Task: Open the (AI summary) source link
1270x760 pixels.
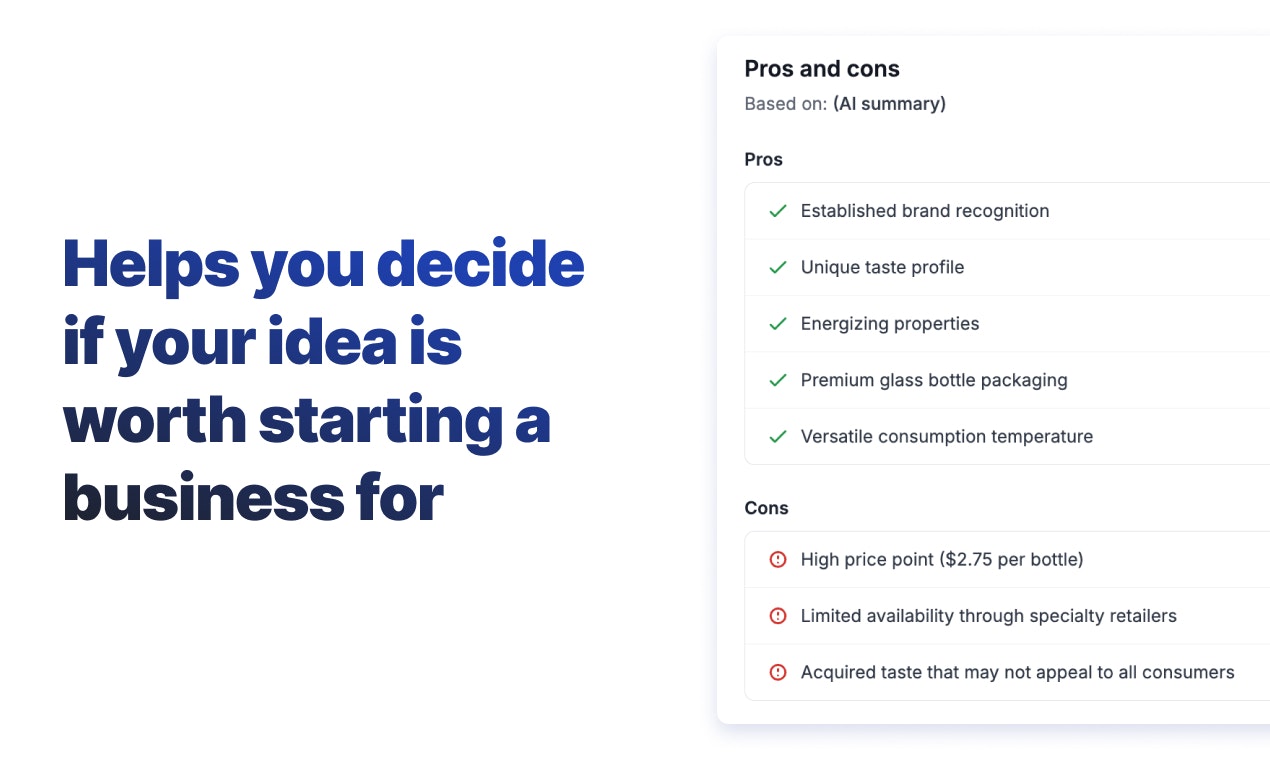Action: (x=889, y=104)
